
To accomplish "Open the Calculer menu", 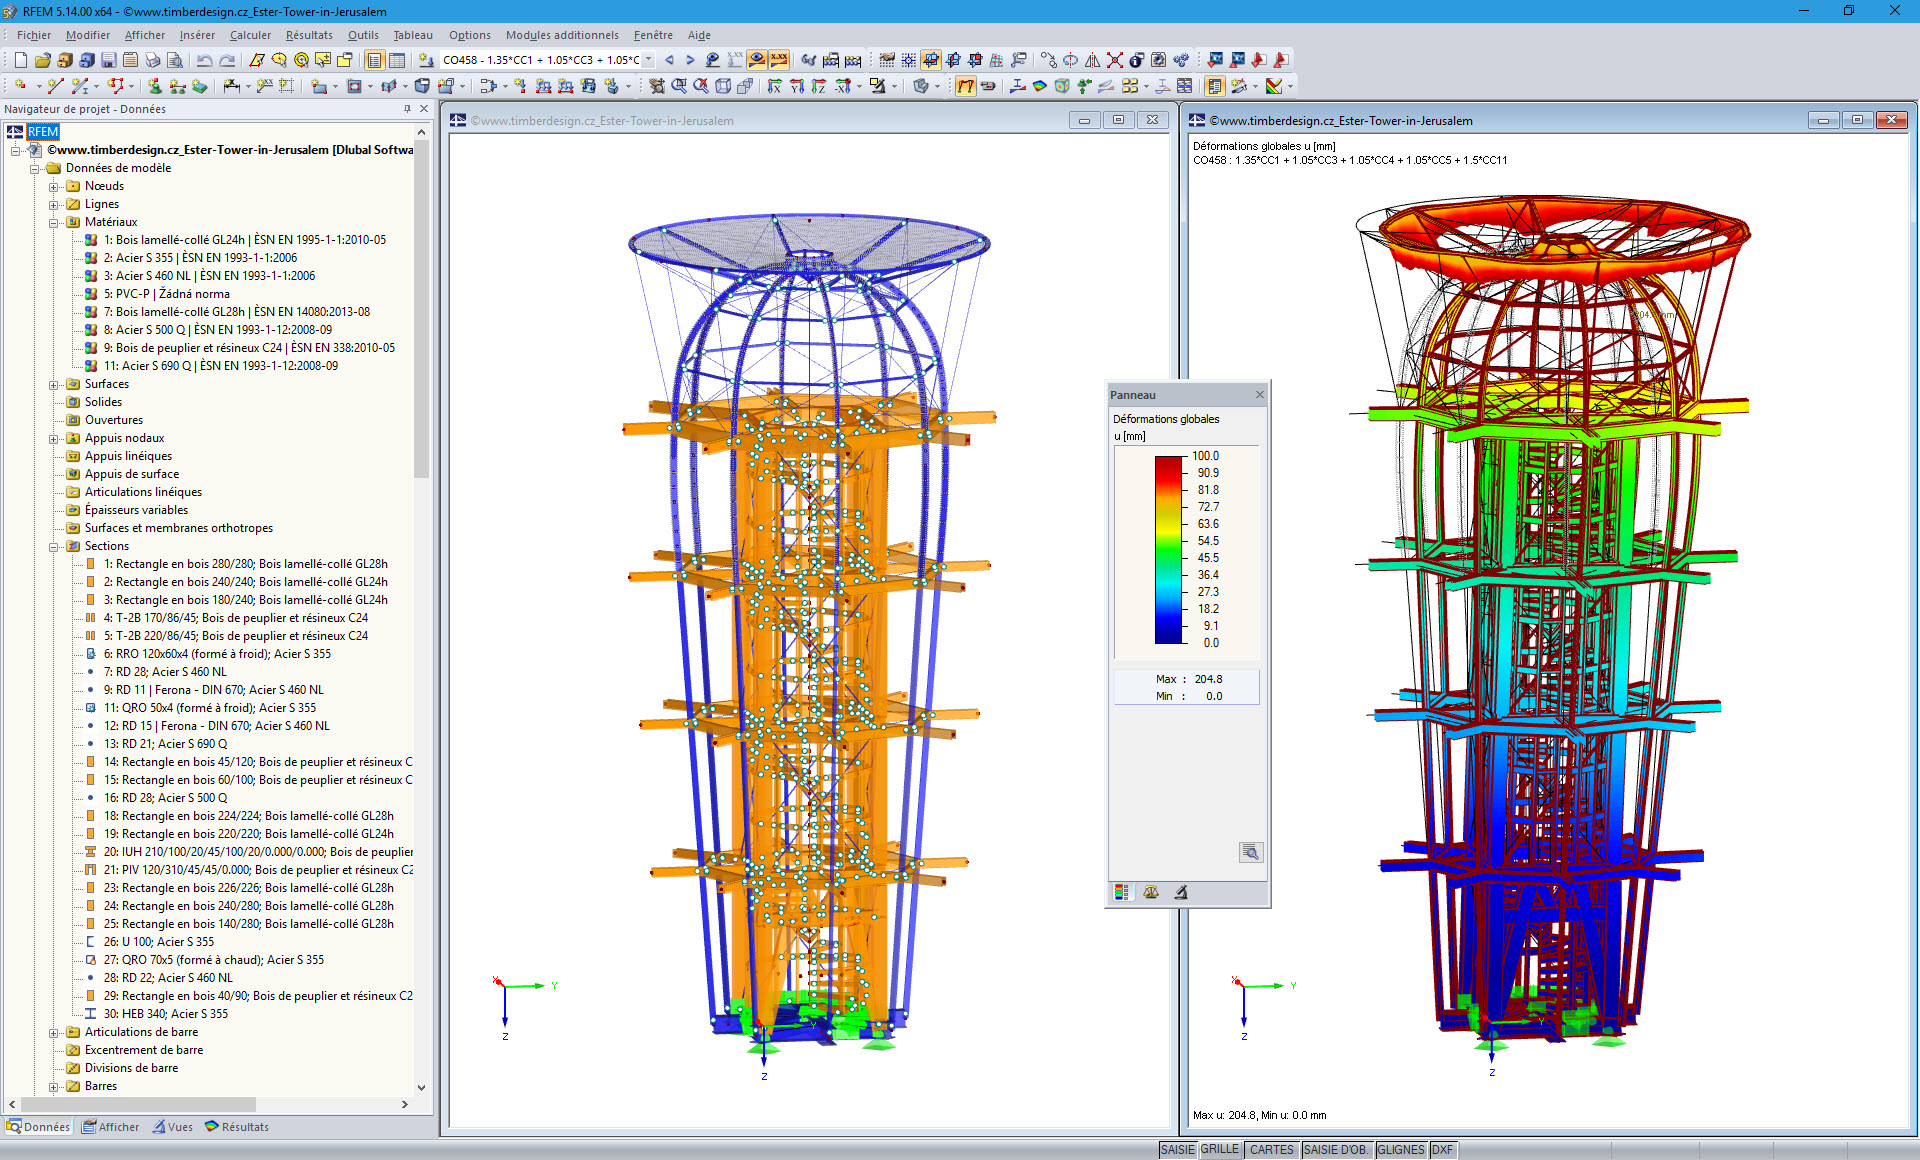I will (x=250, y=35).
